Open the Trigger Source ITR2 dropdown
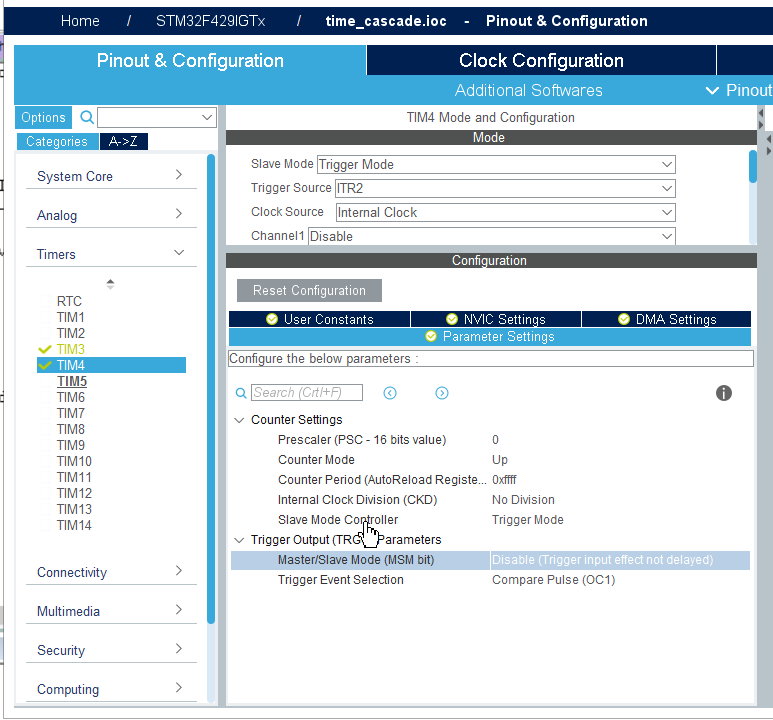This screenshot has height=720, width=773. point(505,188)
